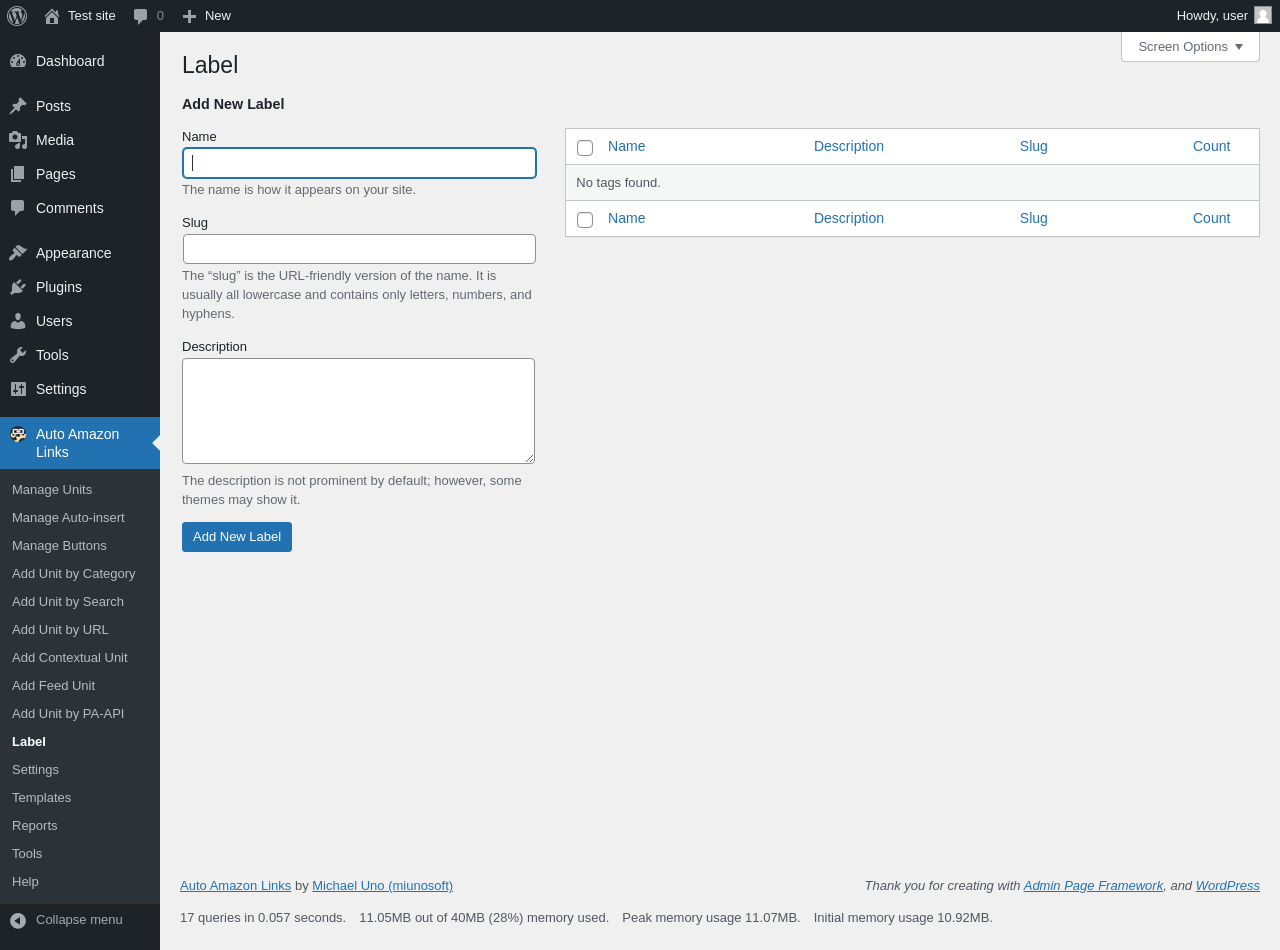Expand the Screen Options dropdown

(x=1190, y=46)
